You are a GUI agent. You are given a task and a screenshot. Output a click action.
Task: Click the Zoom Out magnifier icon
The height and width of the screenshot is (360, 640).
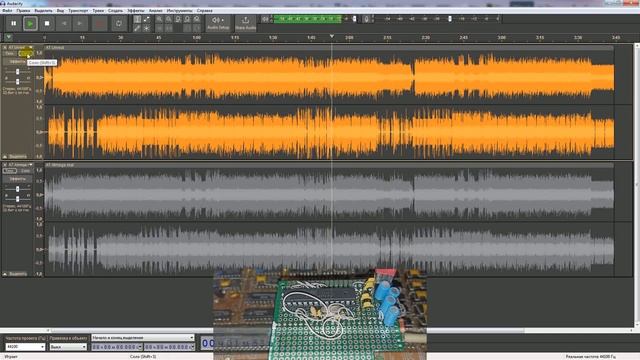[x=169, y=19]
